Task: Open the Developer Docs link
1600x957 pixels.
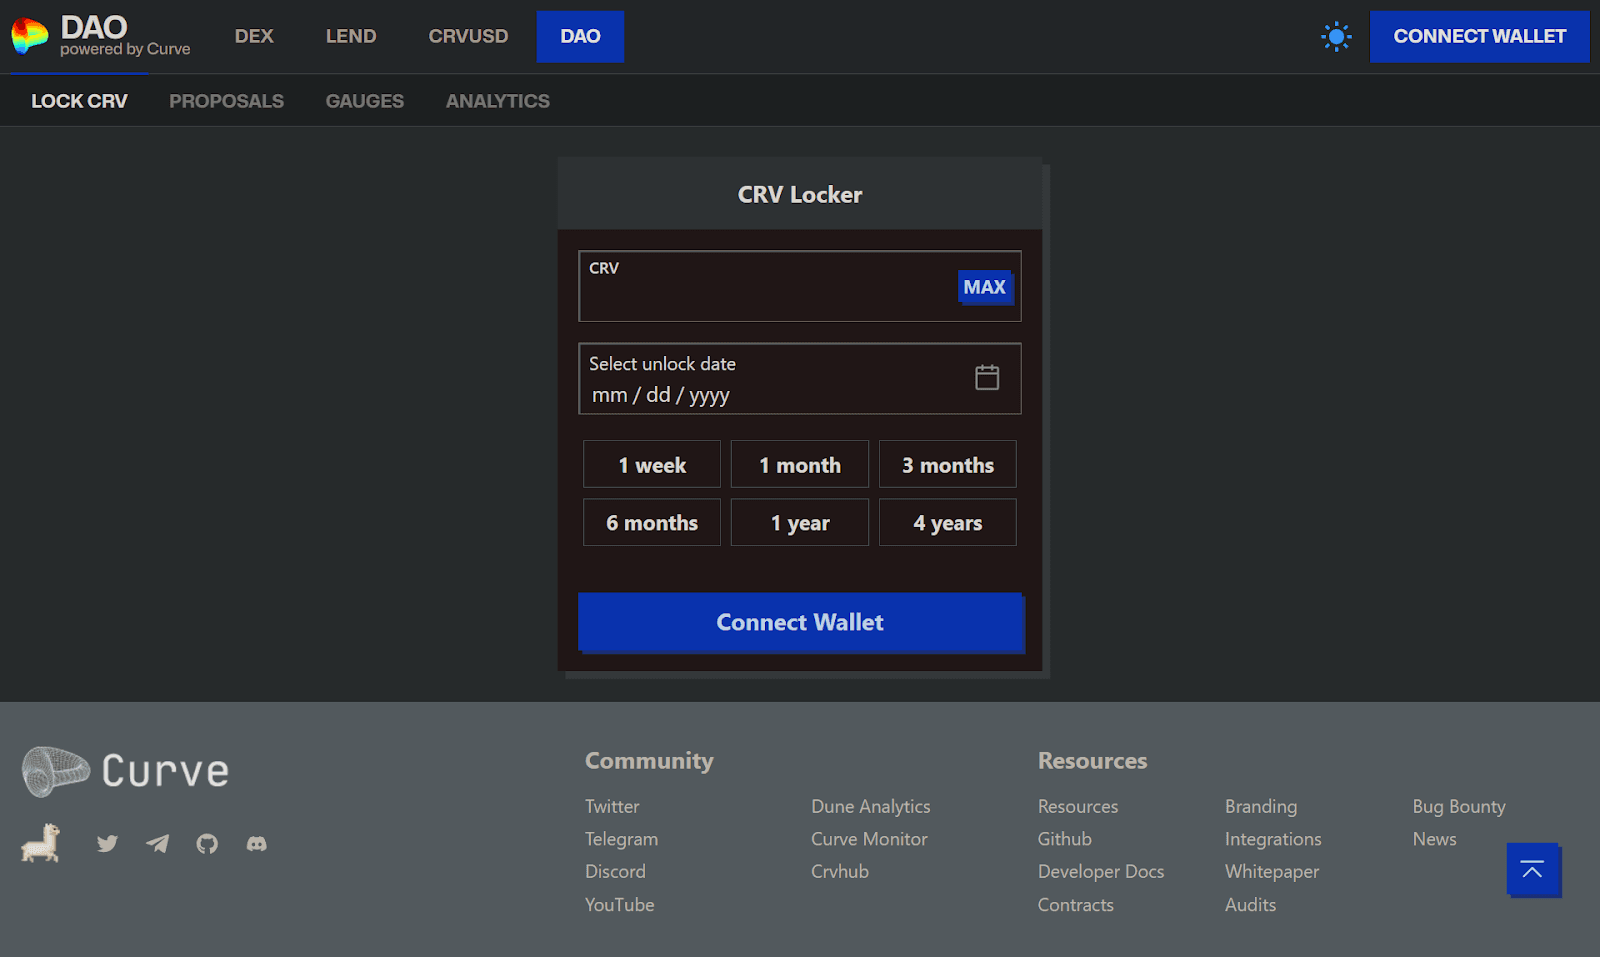Action: (1101, 871)
